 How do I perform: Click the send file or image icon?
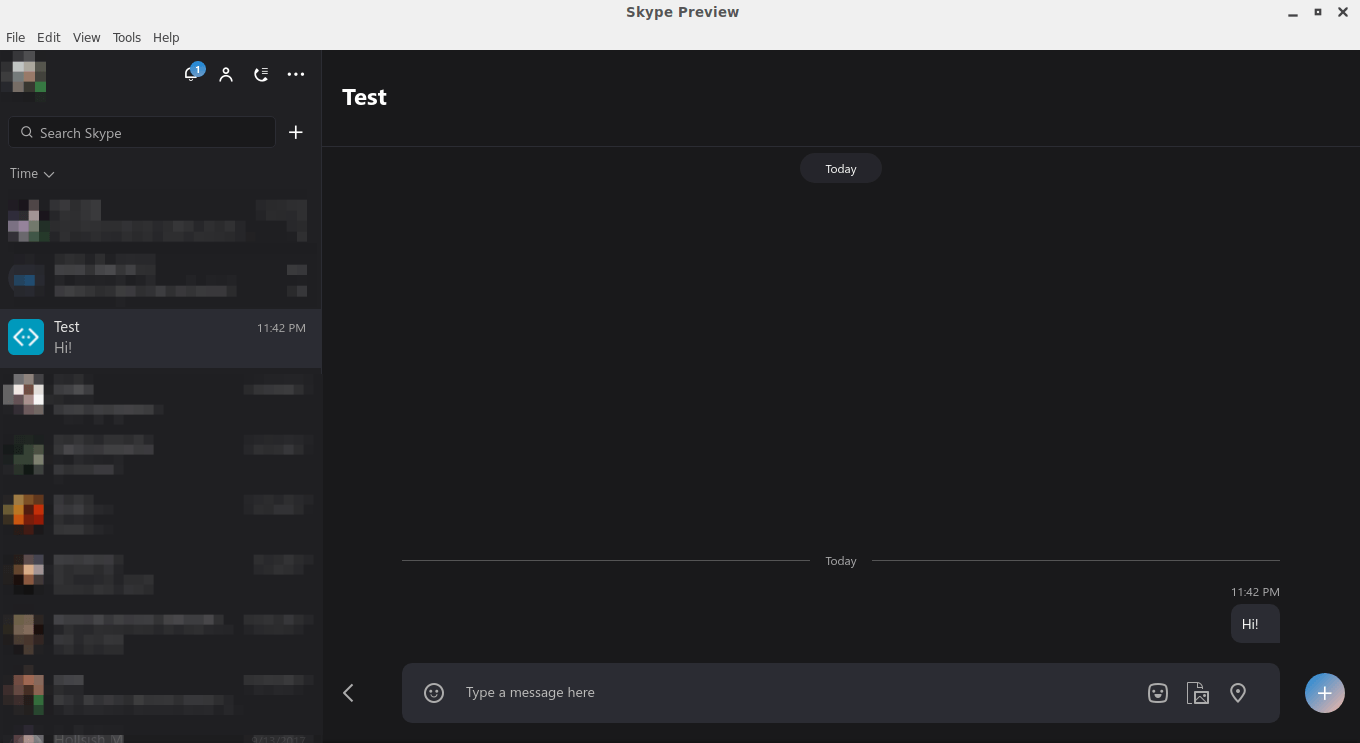[1198, 692]
